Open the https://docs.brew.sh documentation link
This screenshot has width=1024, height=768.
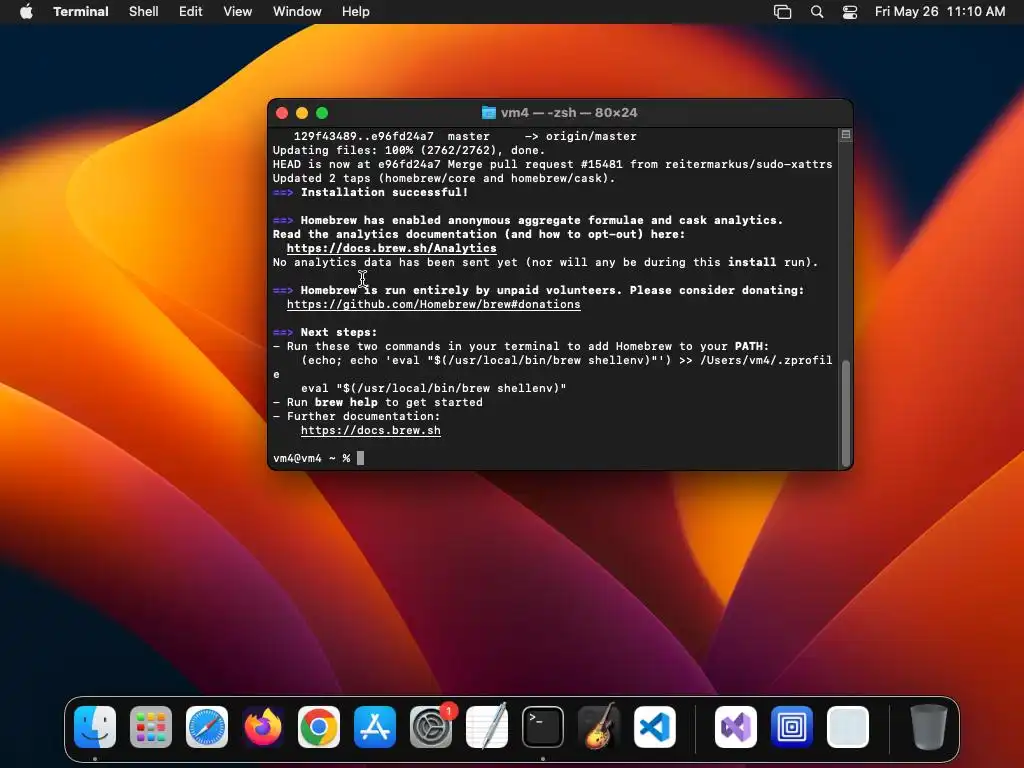(370, 430)
